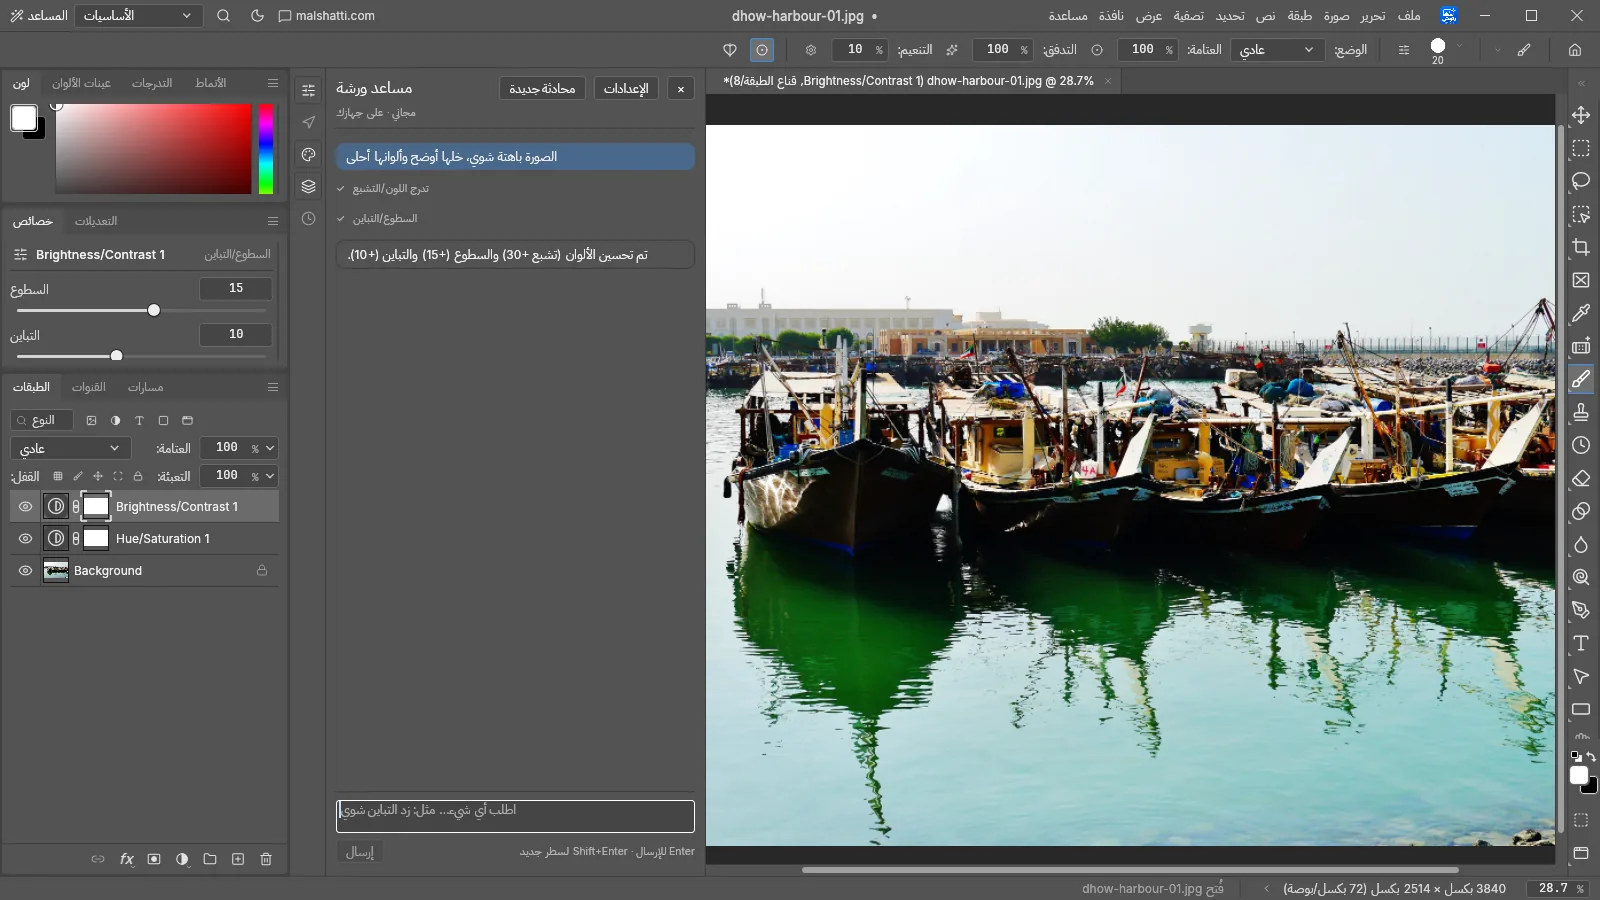Select the Pen tool

tap(1581, 610)
